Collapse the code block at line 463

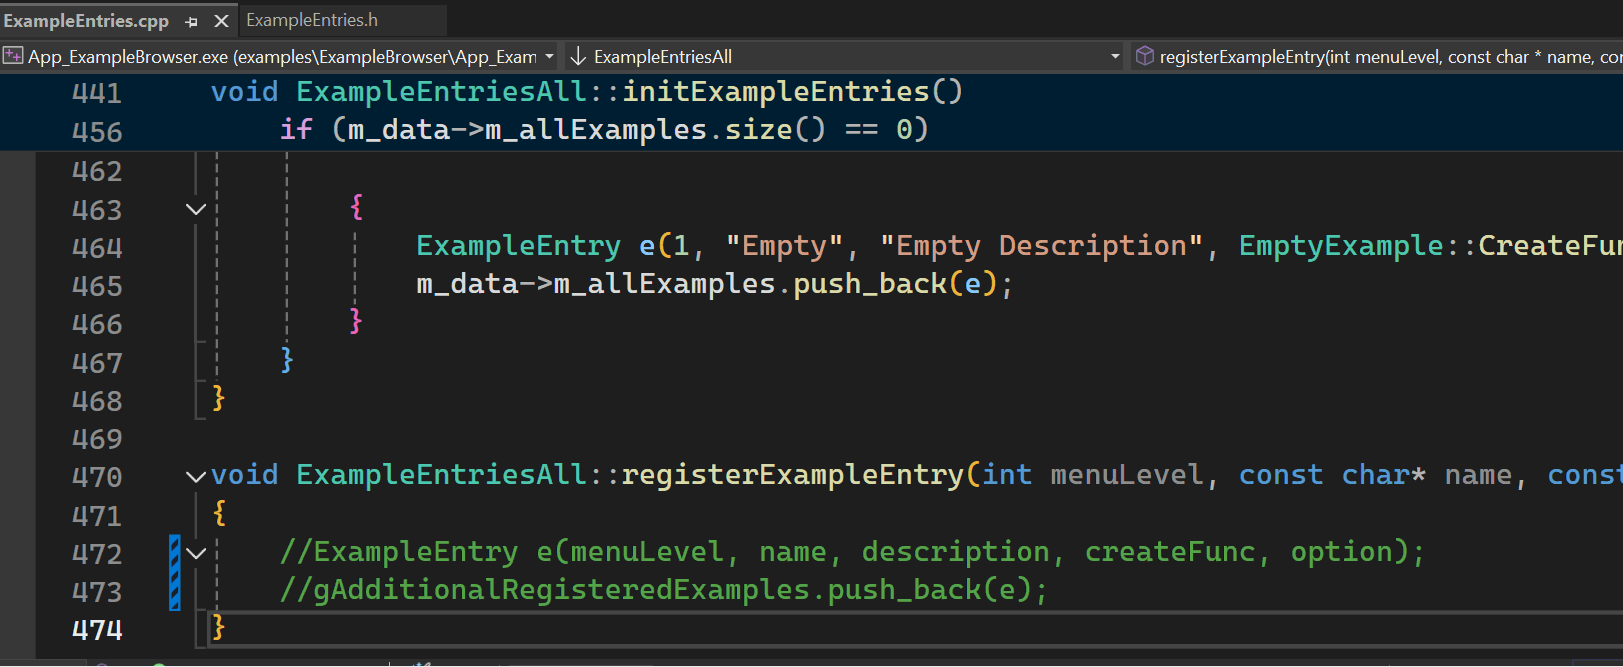tap(196, 209)
